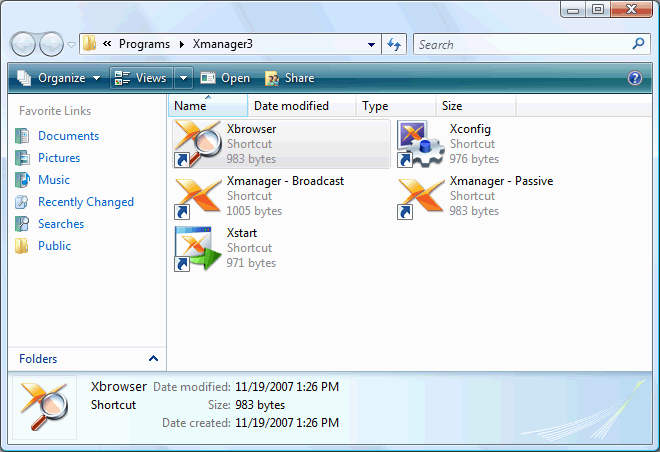Click in the Search input field
Image resolution: width=660 pixels, height=452 pixels.
tap(524, 44)
